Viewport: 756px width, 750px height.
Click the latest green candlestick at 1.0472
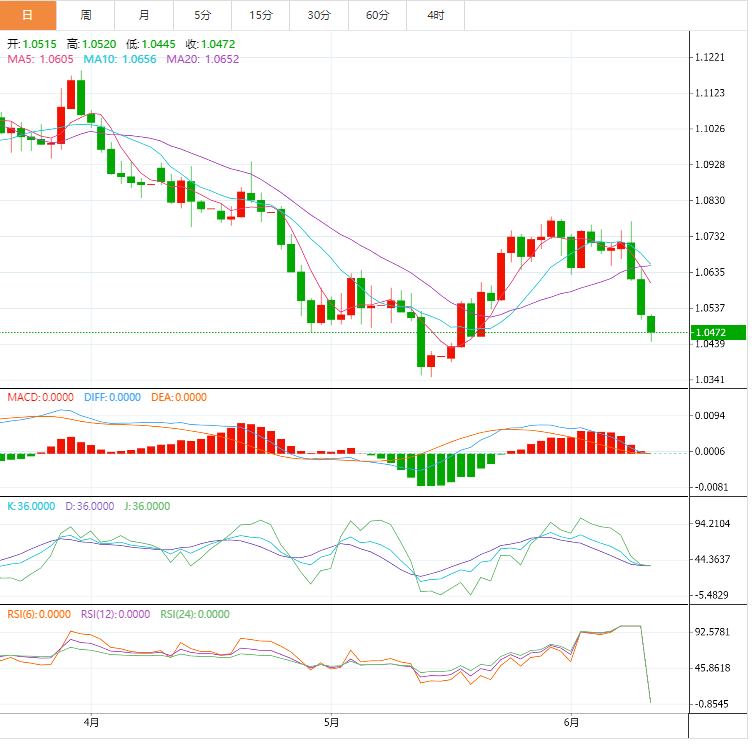tap(651, 324)
